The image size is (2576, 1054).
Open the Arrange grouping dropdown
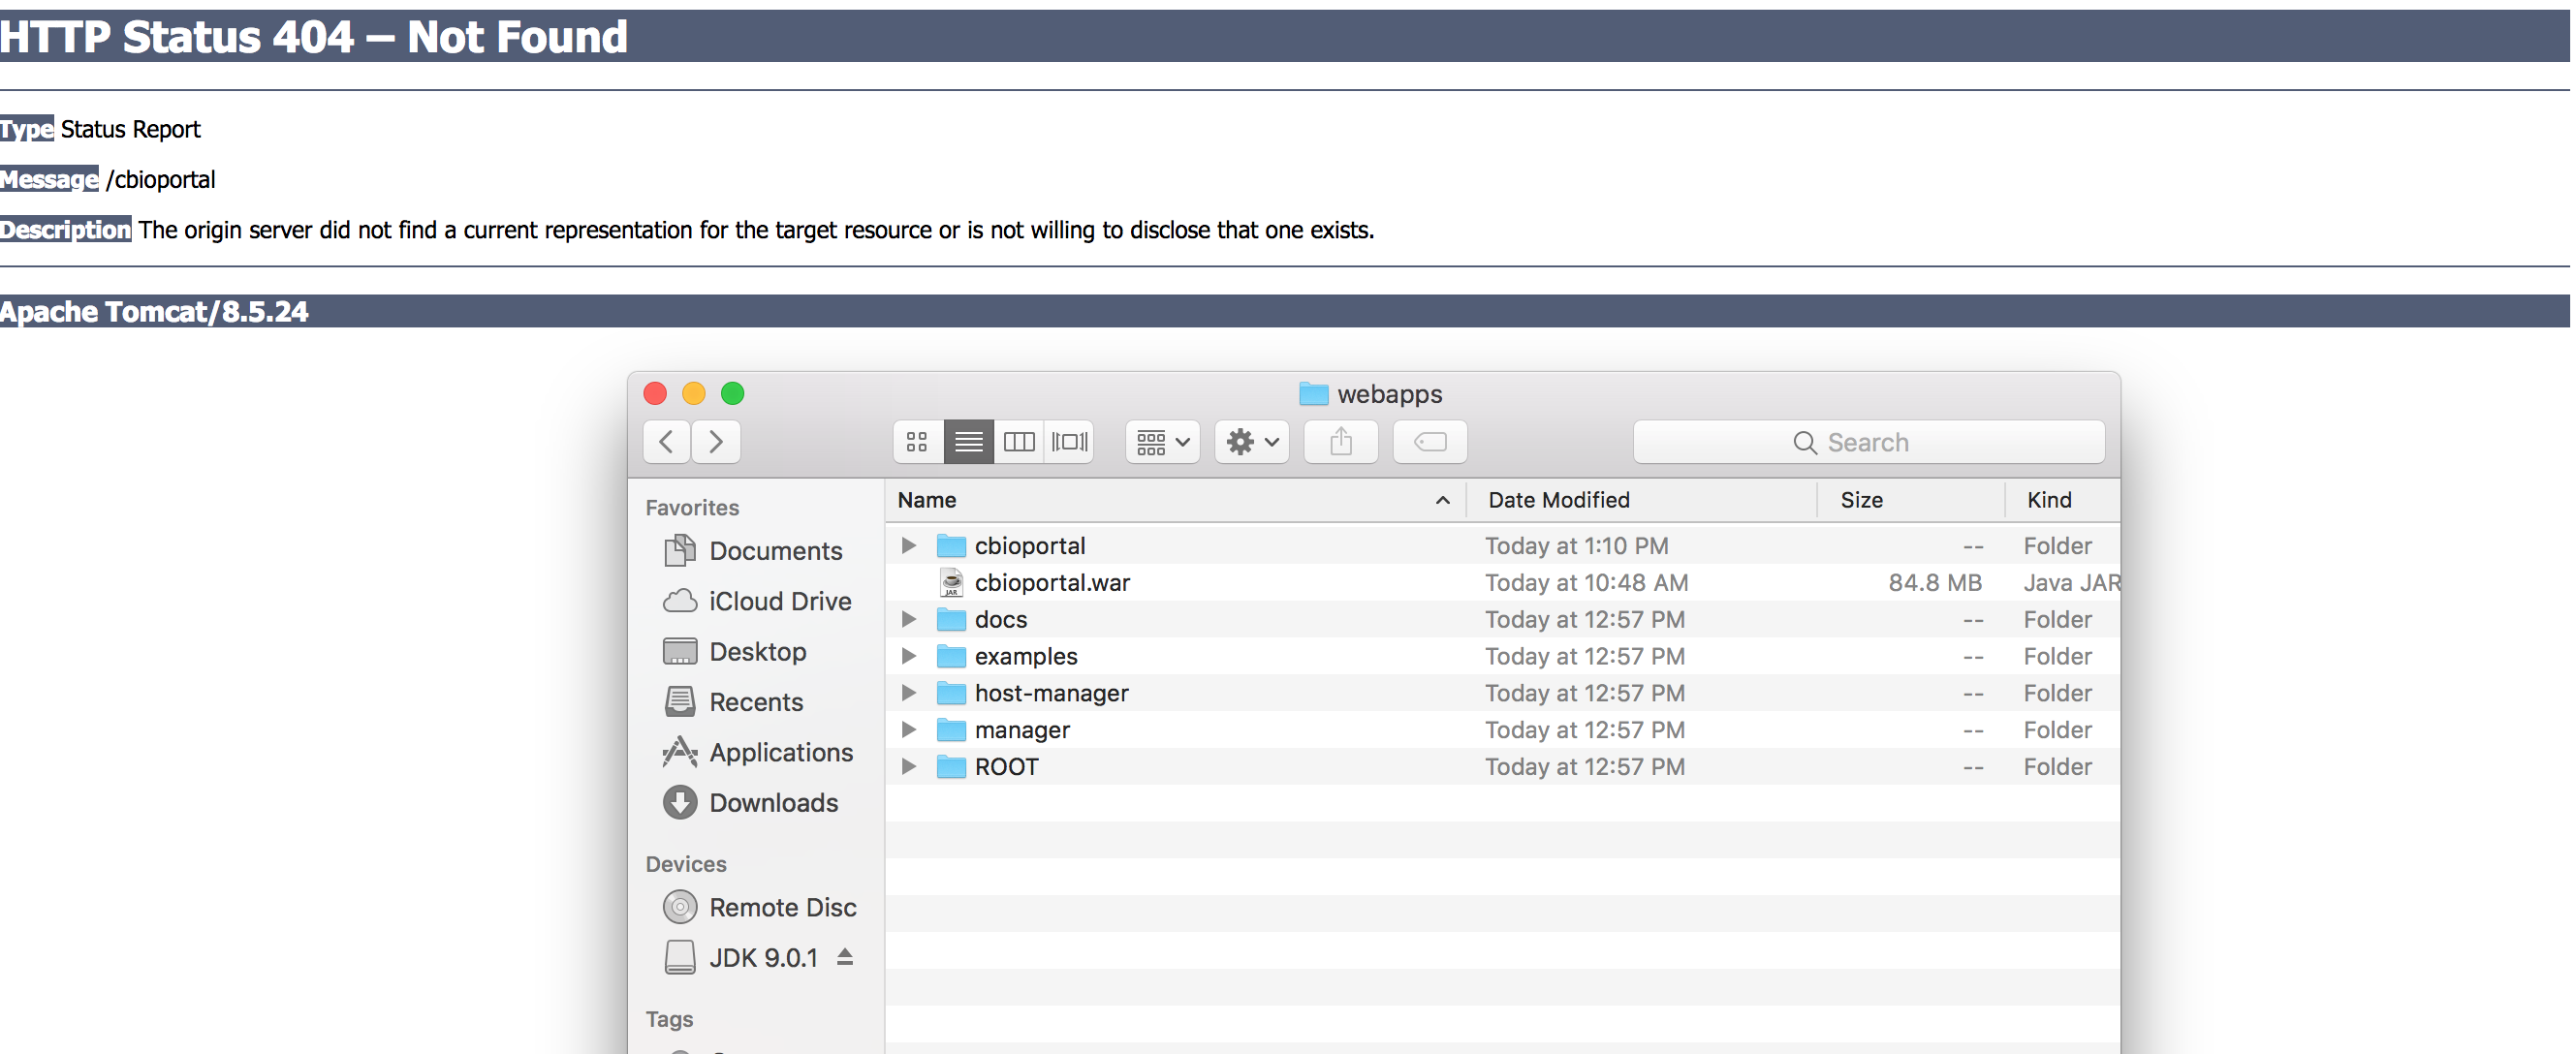click(x=1162, y=442)
